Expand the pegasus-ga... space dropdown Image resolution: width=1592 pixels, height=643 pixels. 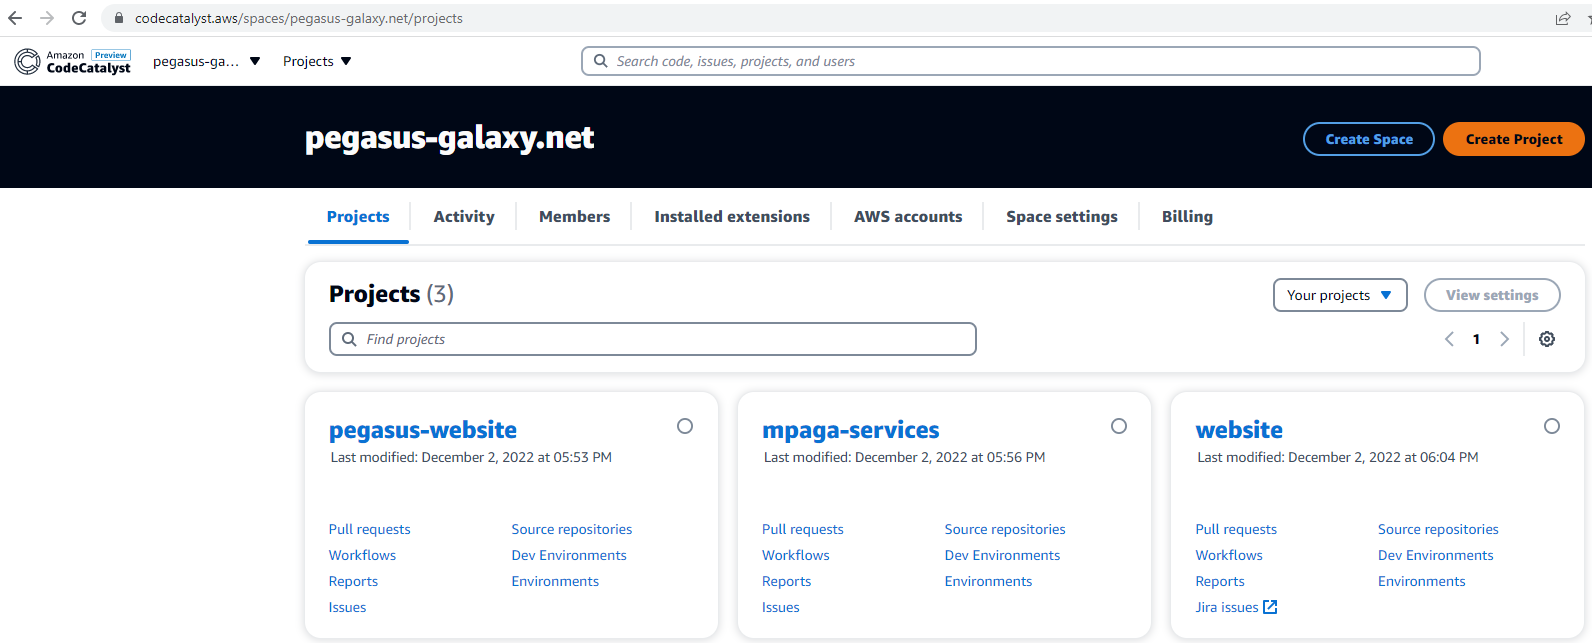(206, 61)
